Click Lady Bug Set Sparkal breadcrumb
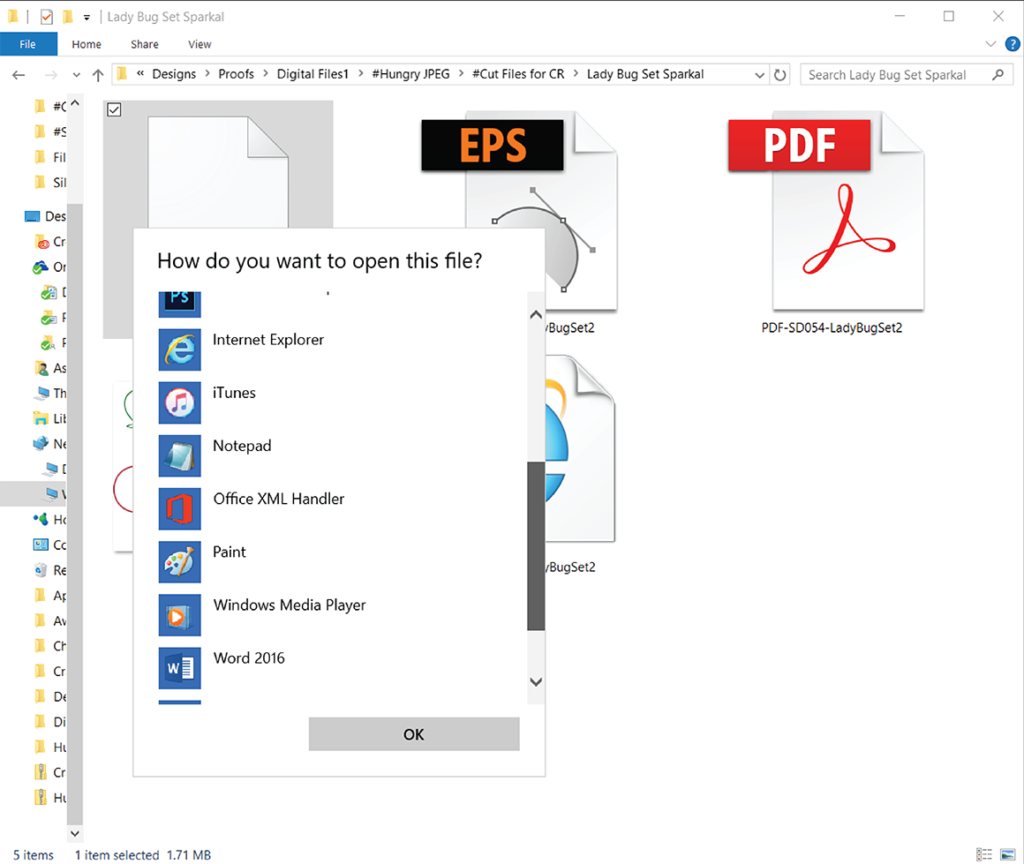Screen dimensions: 1024x864 pos(645,74)
